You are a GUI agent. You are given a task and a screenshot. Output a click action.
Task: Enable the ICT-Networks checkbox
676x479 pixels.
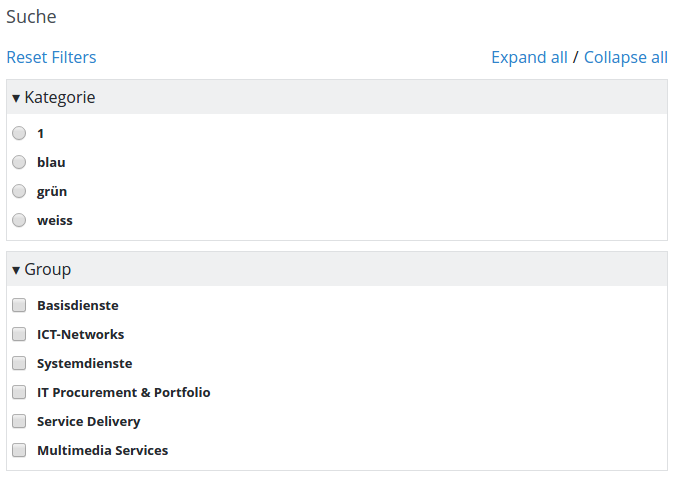click(x=19, y=334)
